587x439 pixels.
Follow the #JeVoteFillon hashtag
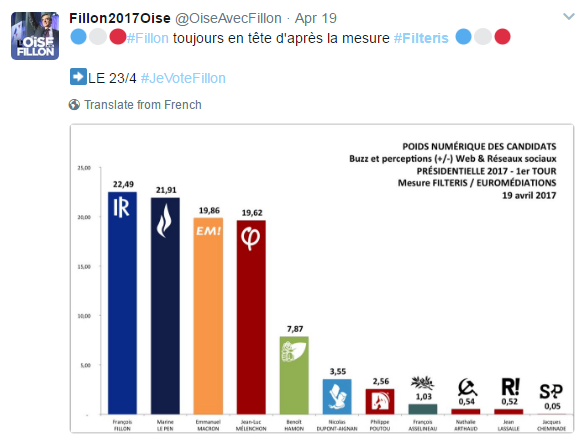coord(183,78)
